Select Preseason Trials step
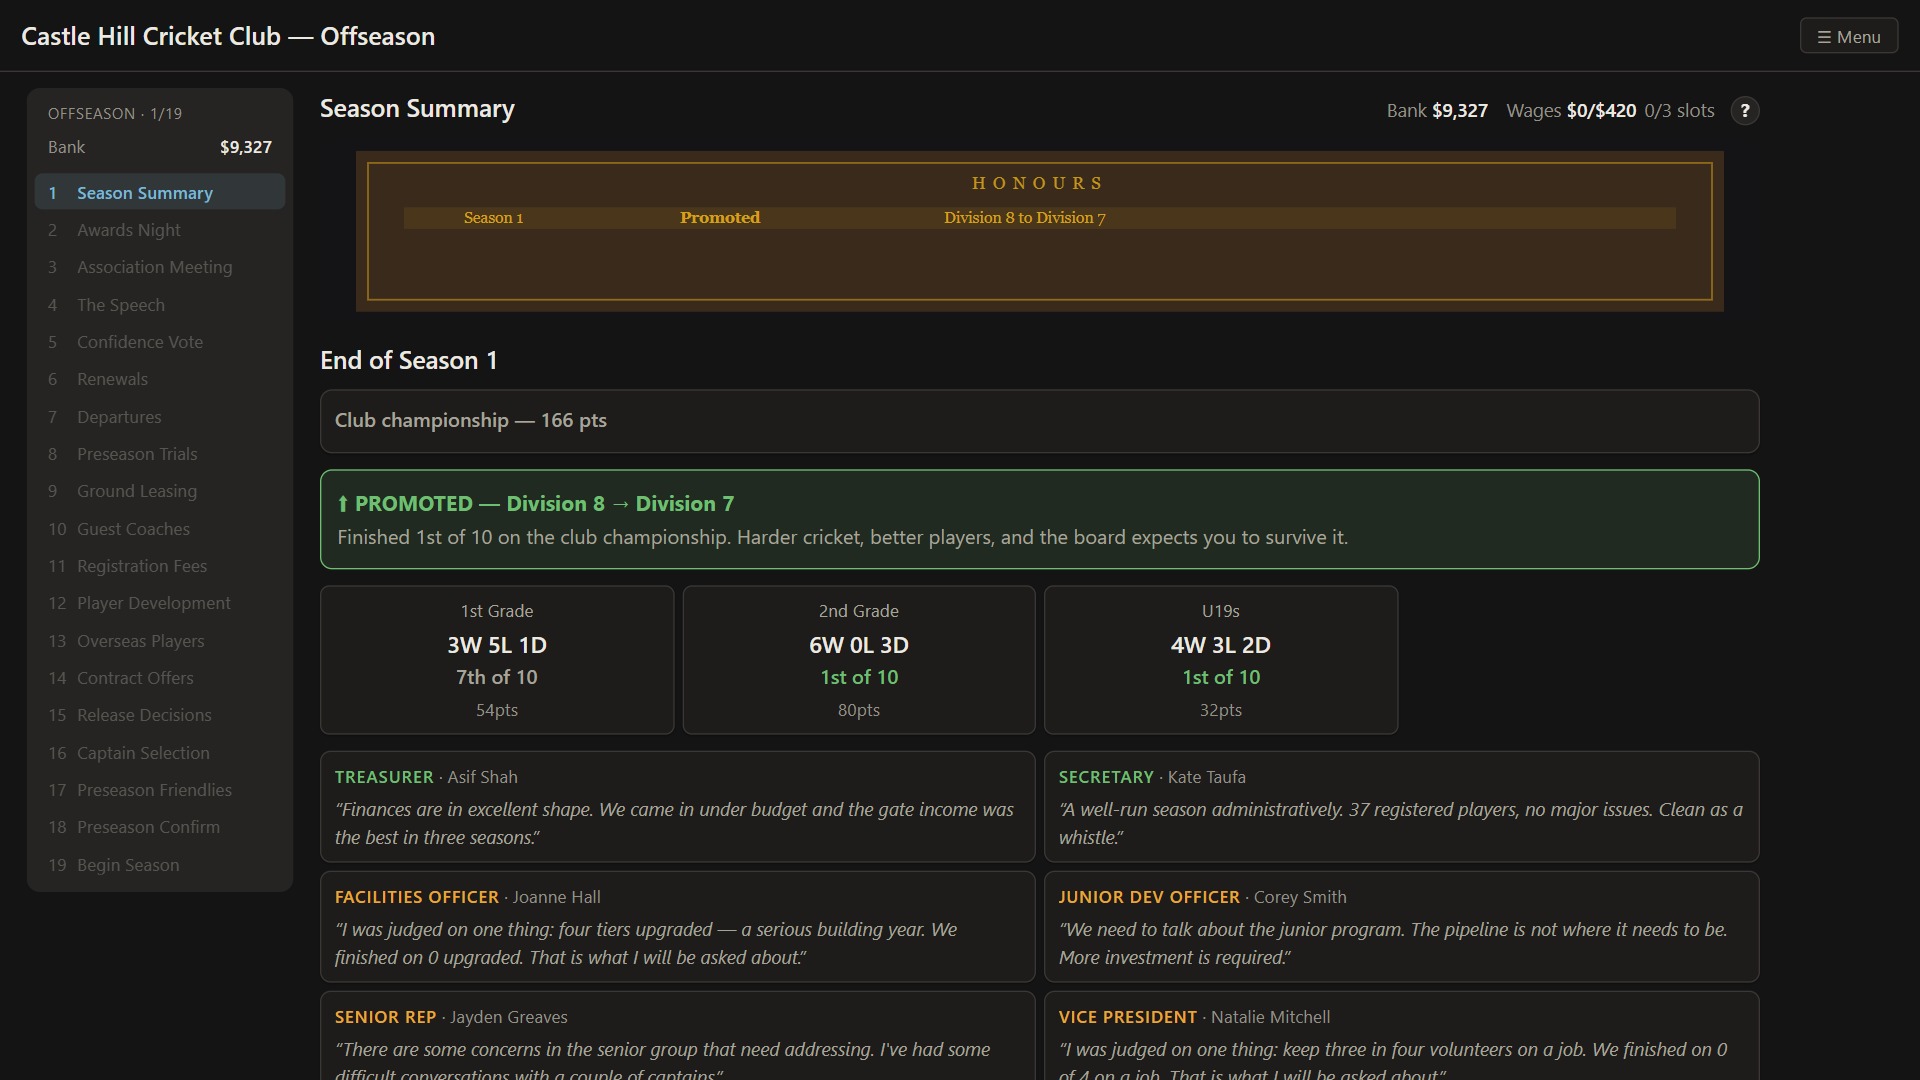This screenshot has height=1080, width=1920. click(x=160, y=454)
